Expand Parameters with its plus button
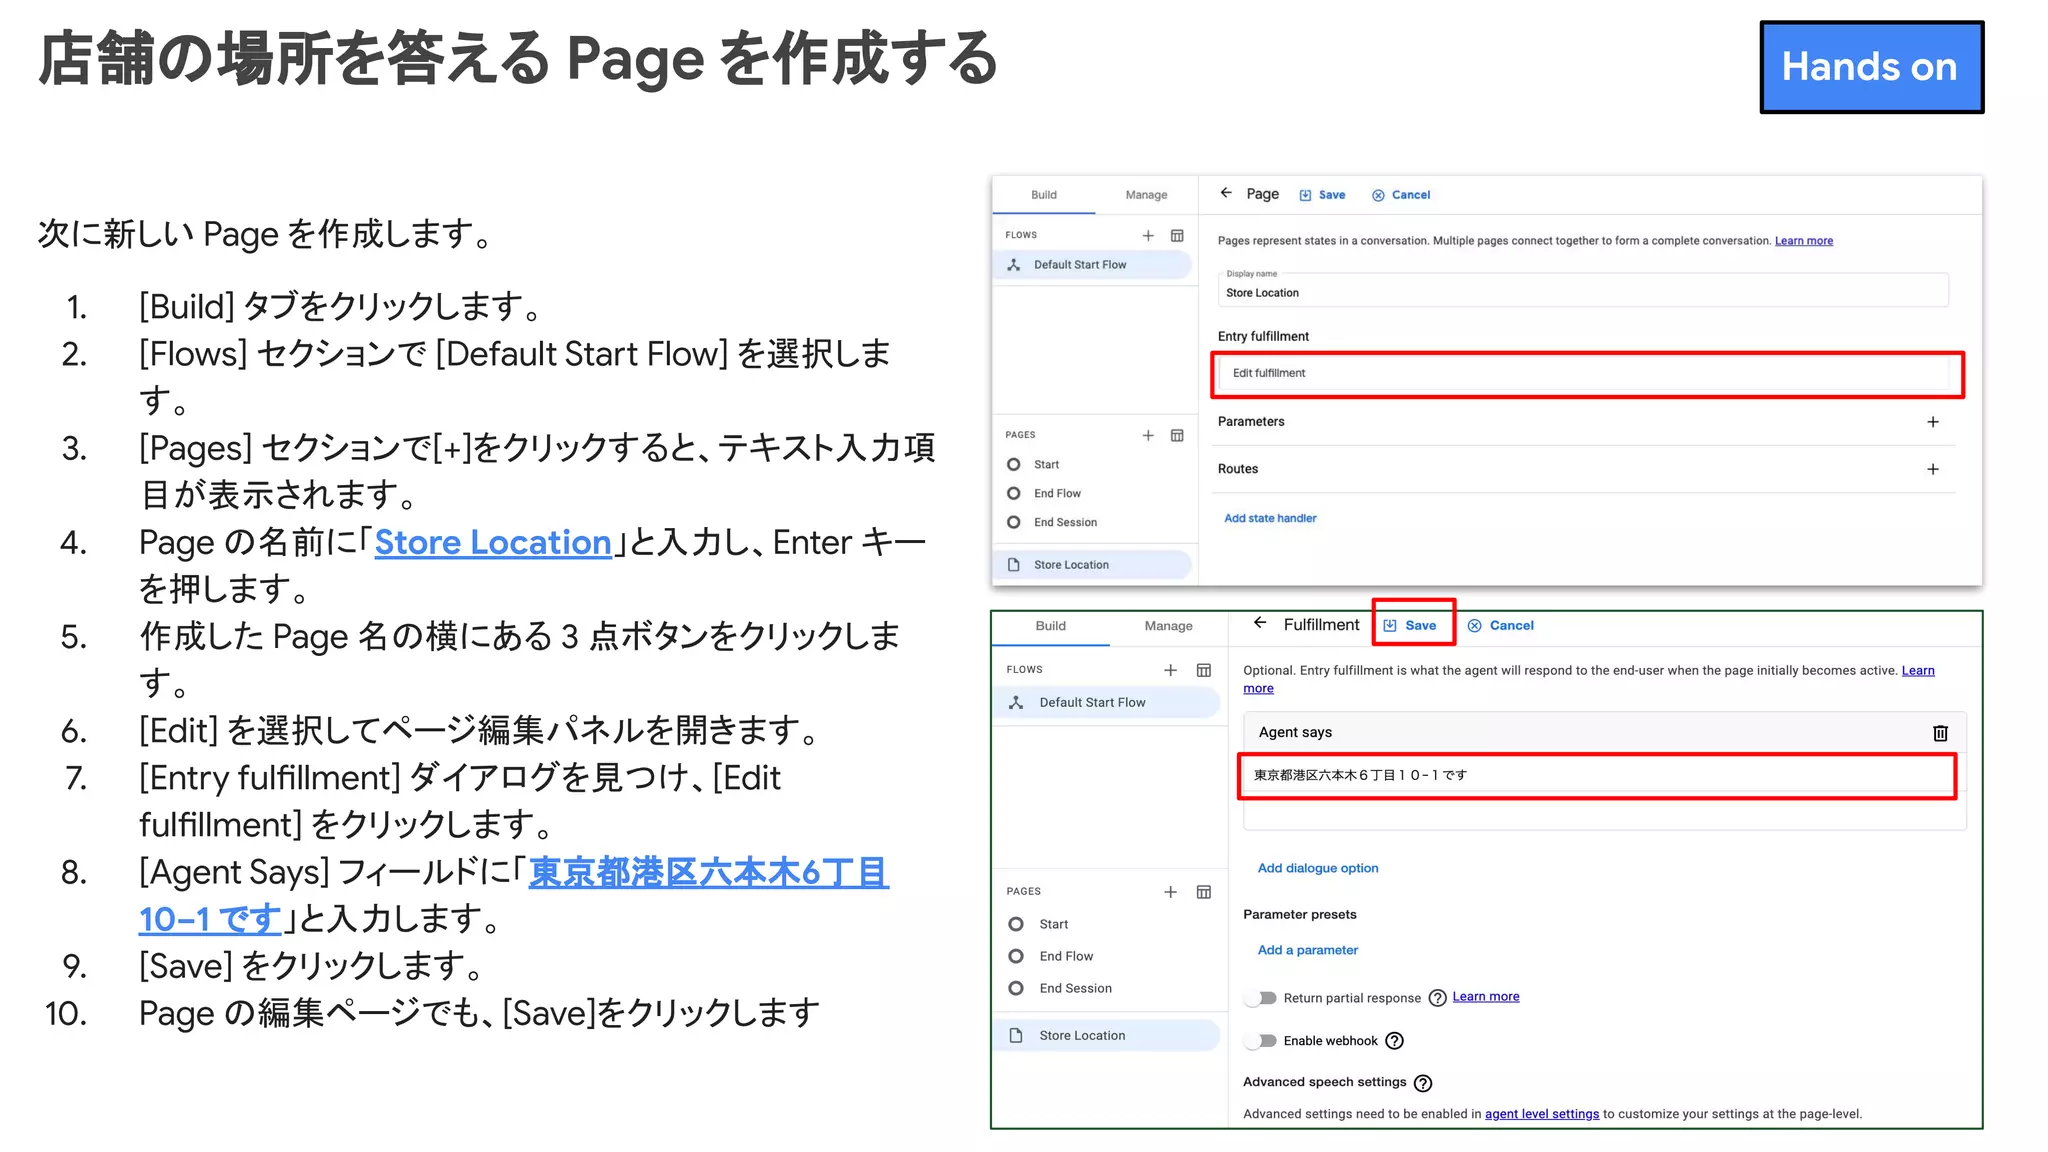This screenshot has height=1152, width=2048. [x=1933, y=422]
